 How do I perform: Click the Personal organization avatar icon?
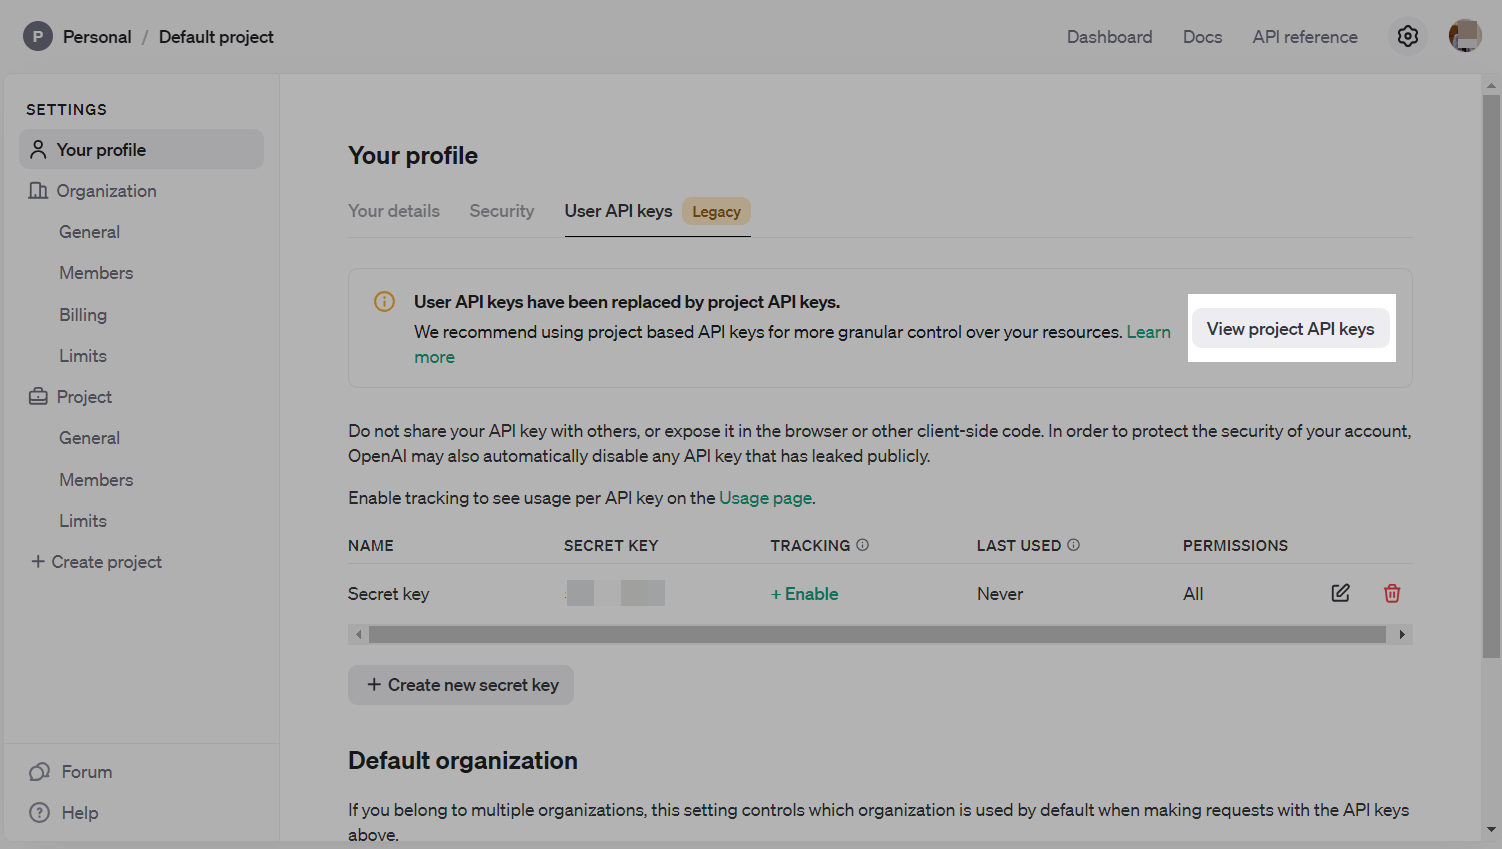[38, 37]
